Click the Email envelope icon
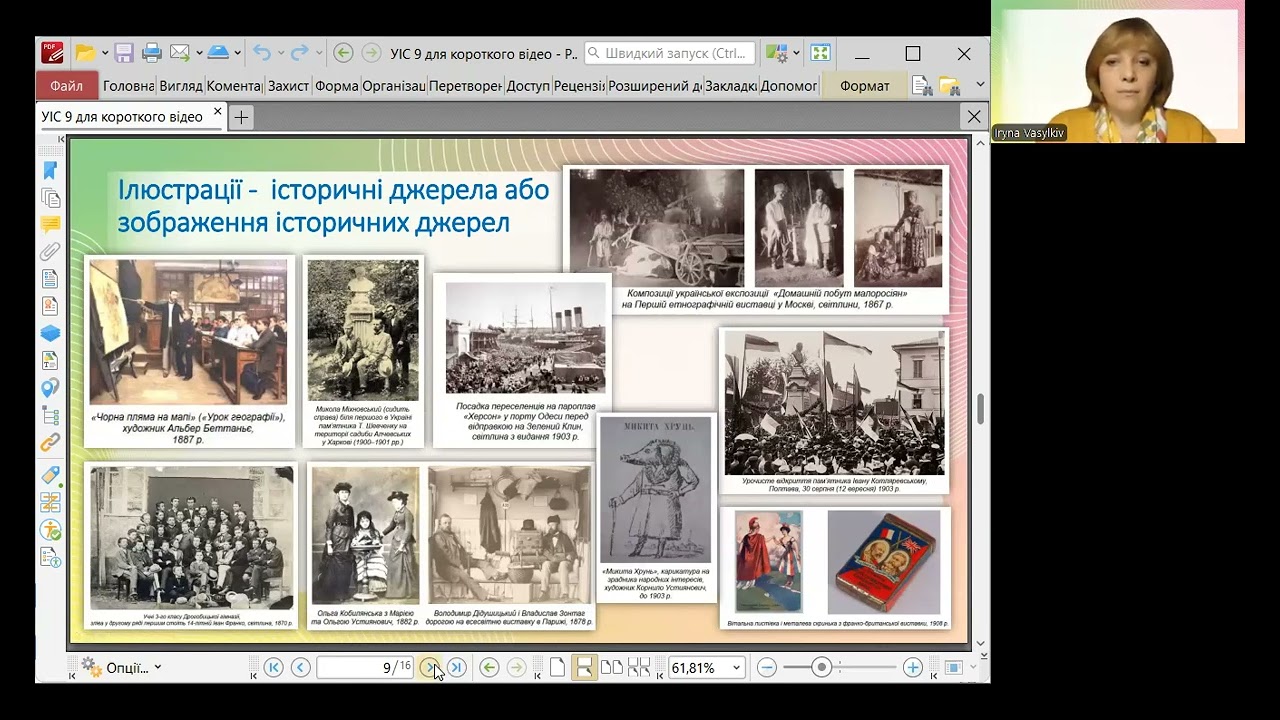The width and height of the screenshot is (1280, 720). tap(179, 53)
